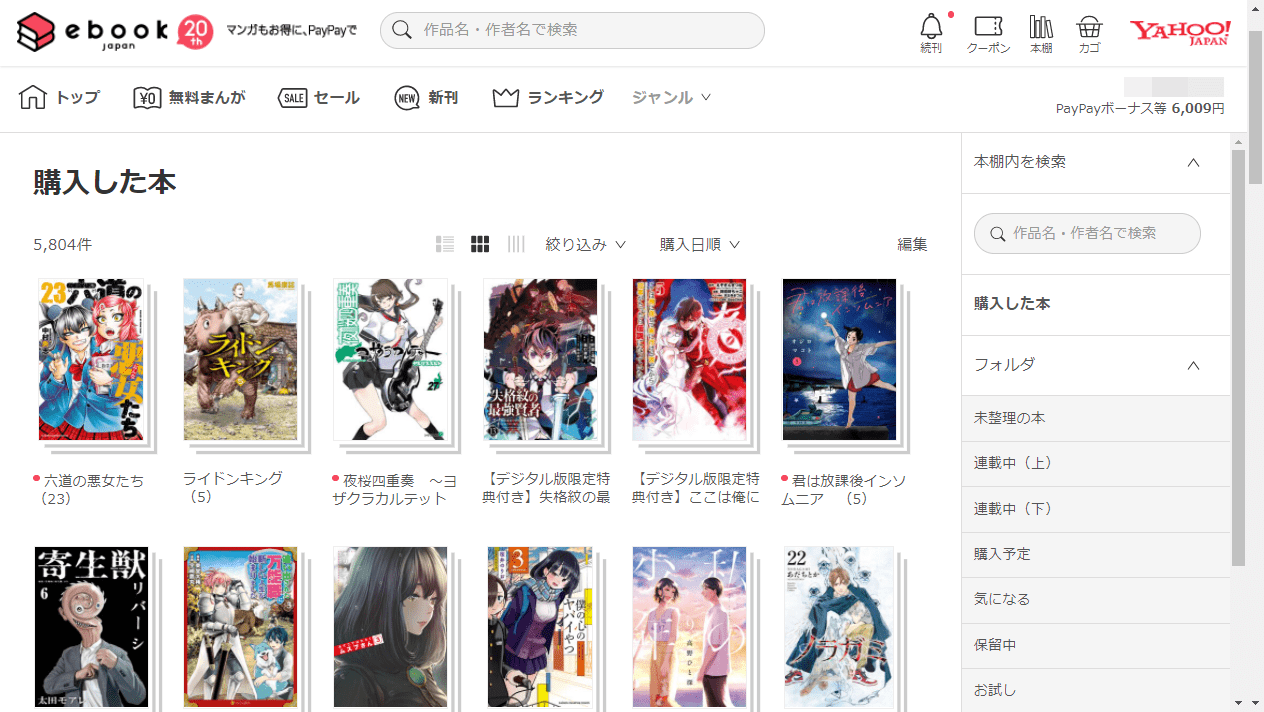The width and height of the screenshot is (1264, 712).
Task: Click the 20th anniversary badge
Action: click(195, 32)
